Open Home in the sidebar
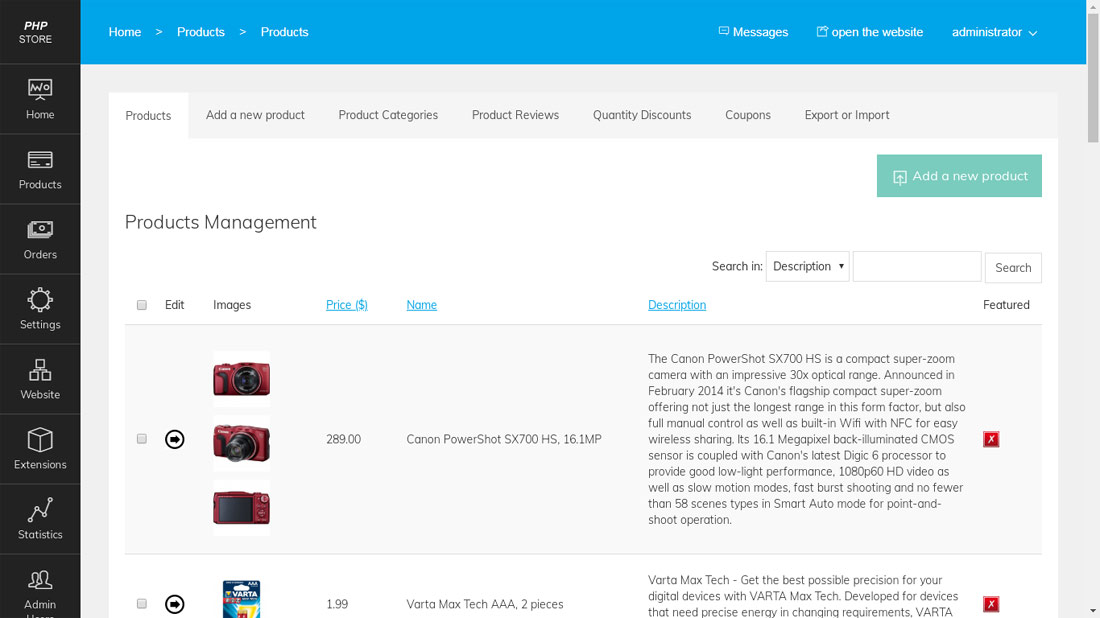The width and height of the screenshot is (1100, 618). pyautogui.click(x=40, y=99)
